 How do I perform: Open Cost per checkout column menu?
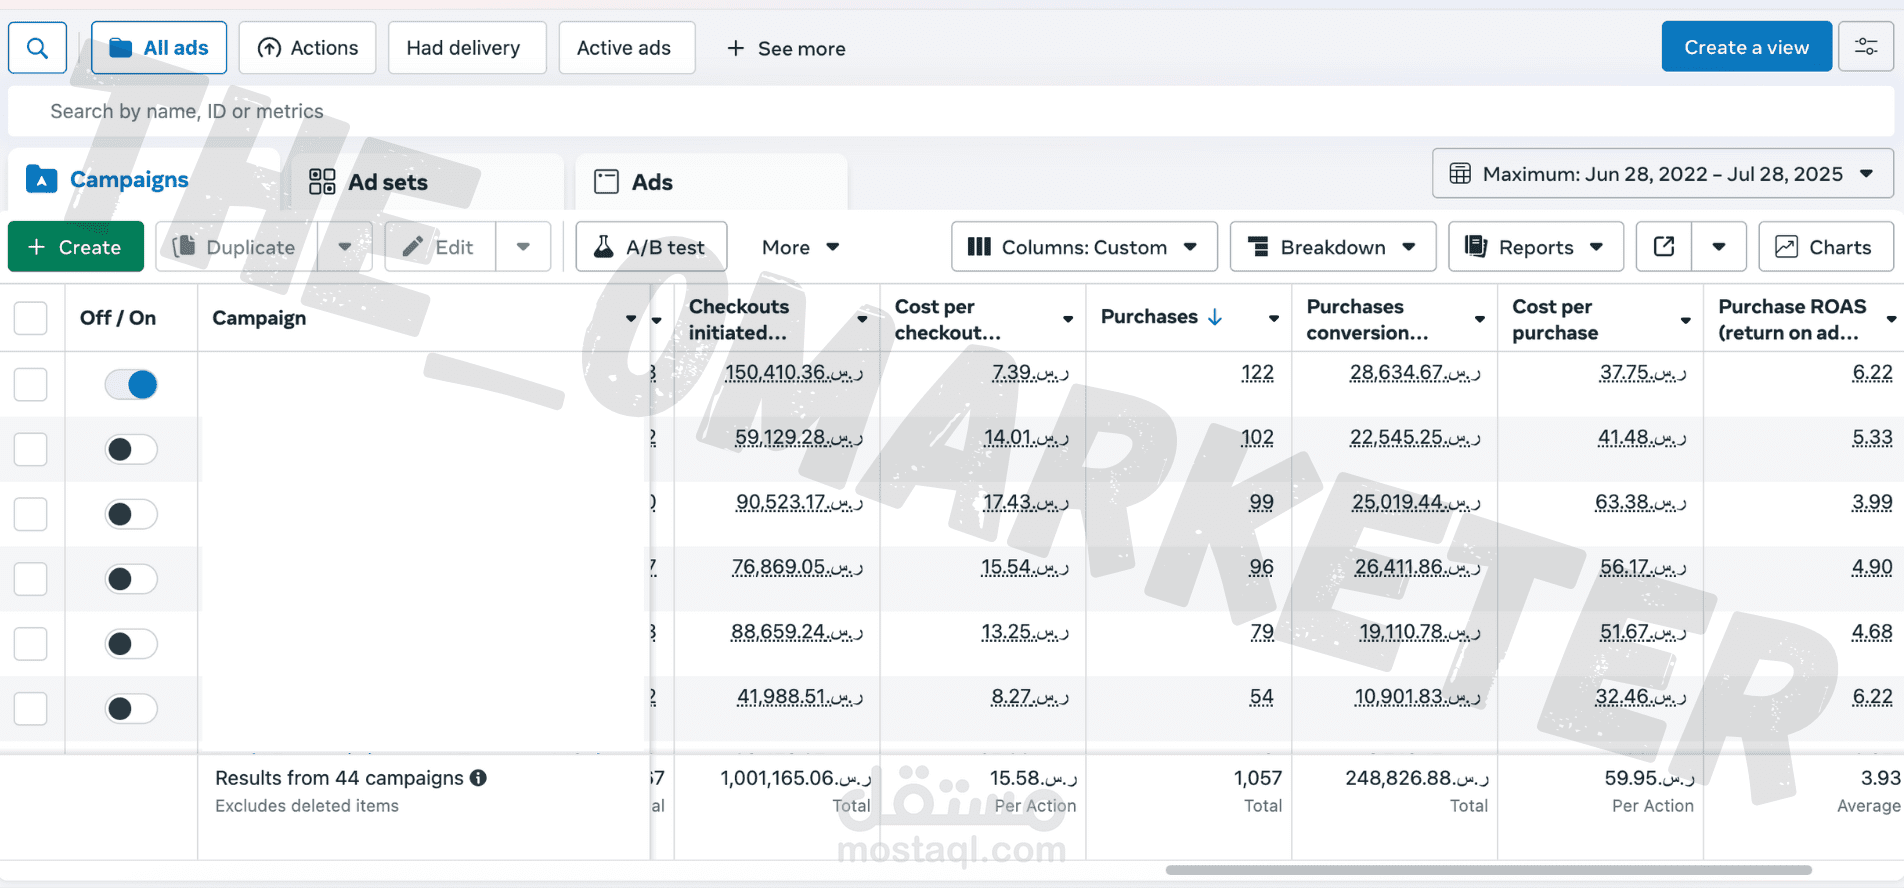coord(1068,319)
